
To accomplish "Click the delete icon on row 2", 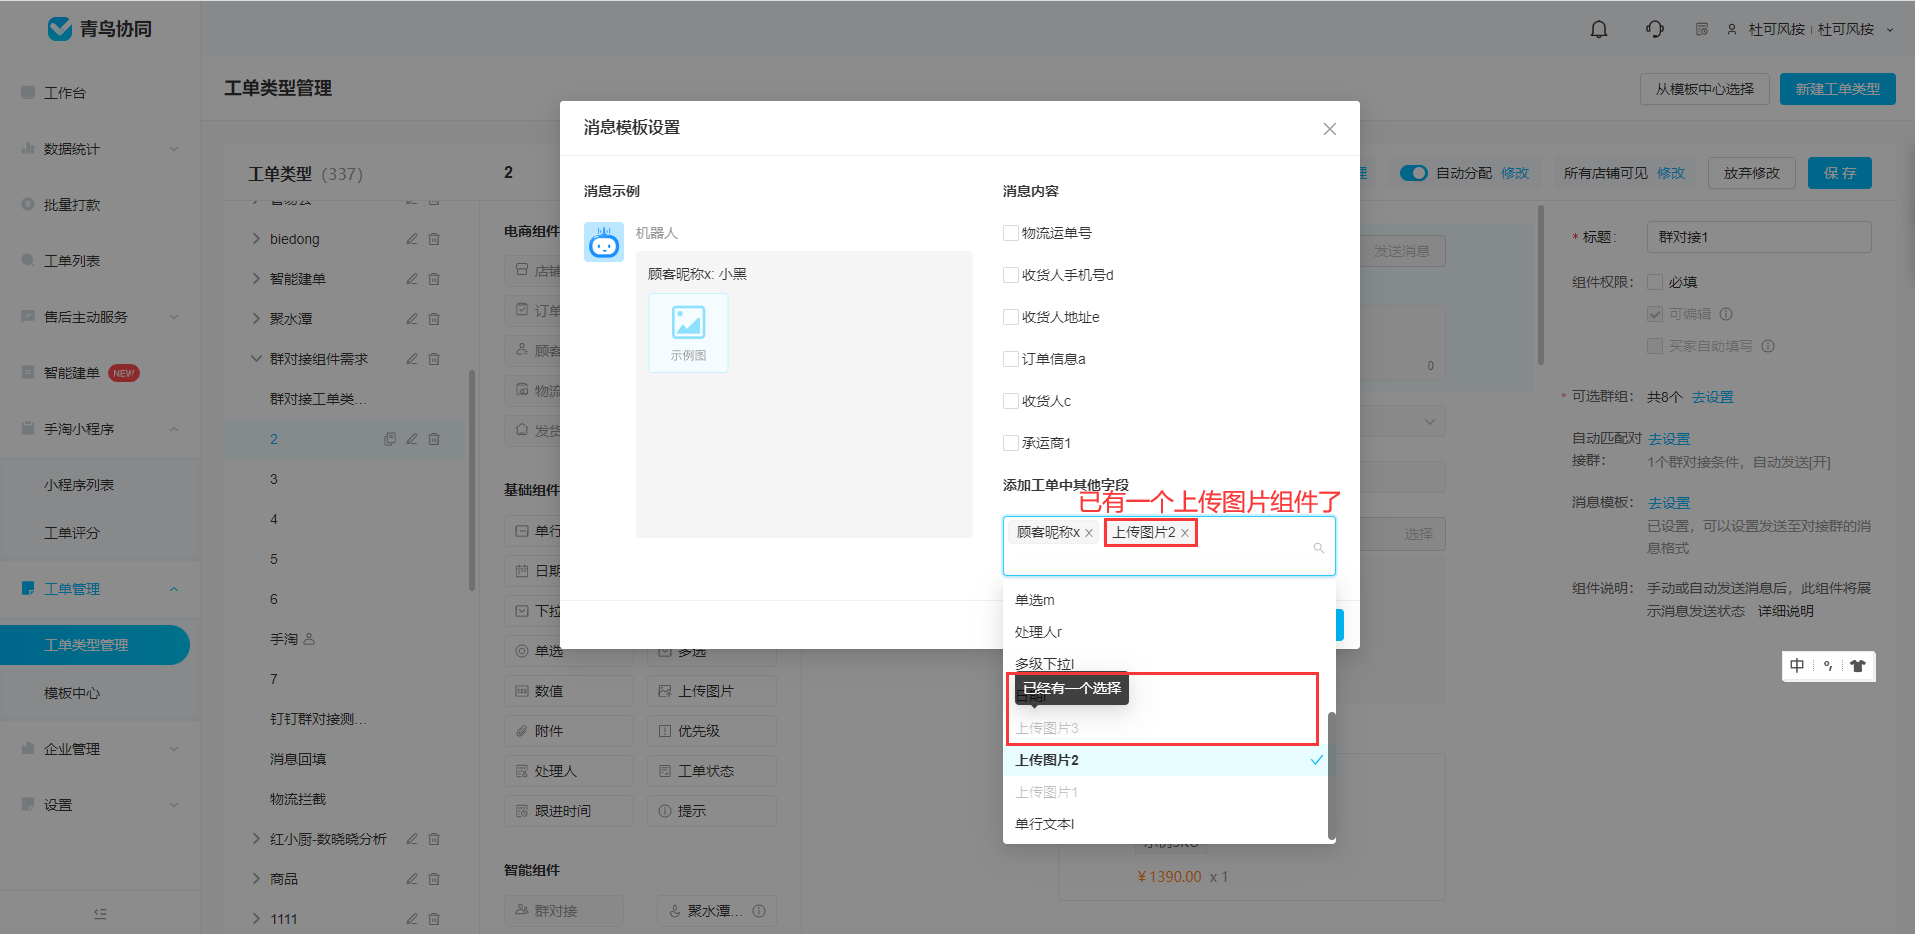I will pos(434,439).
